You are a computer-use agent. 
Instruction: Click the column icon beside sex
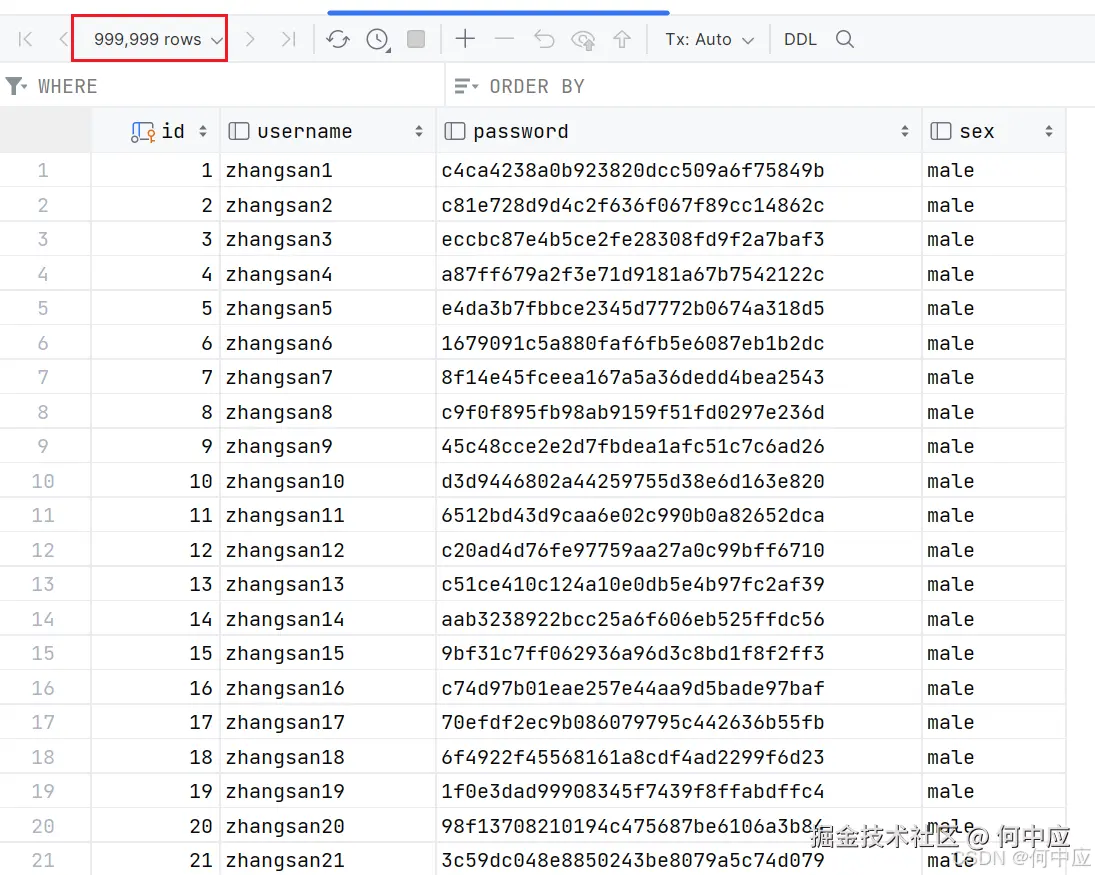pos(941,131)
